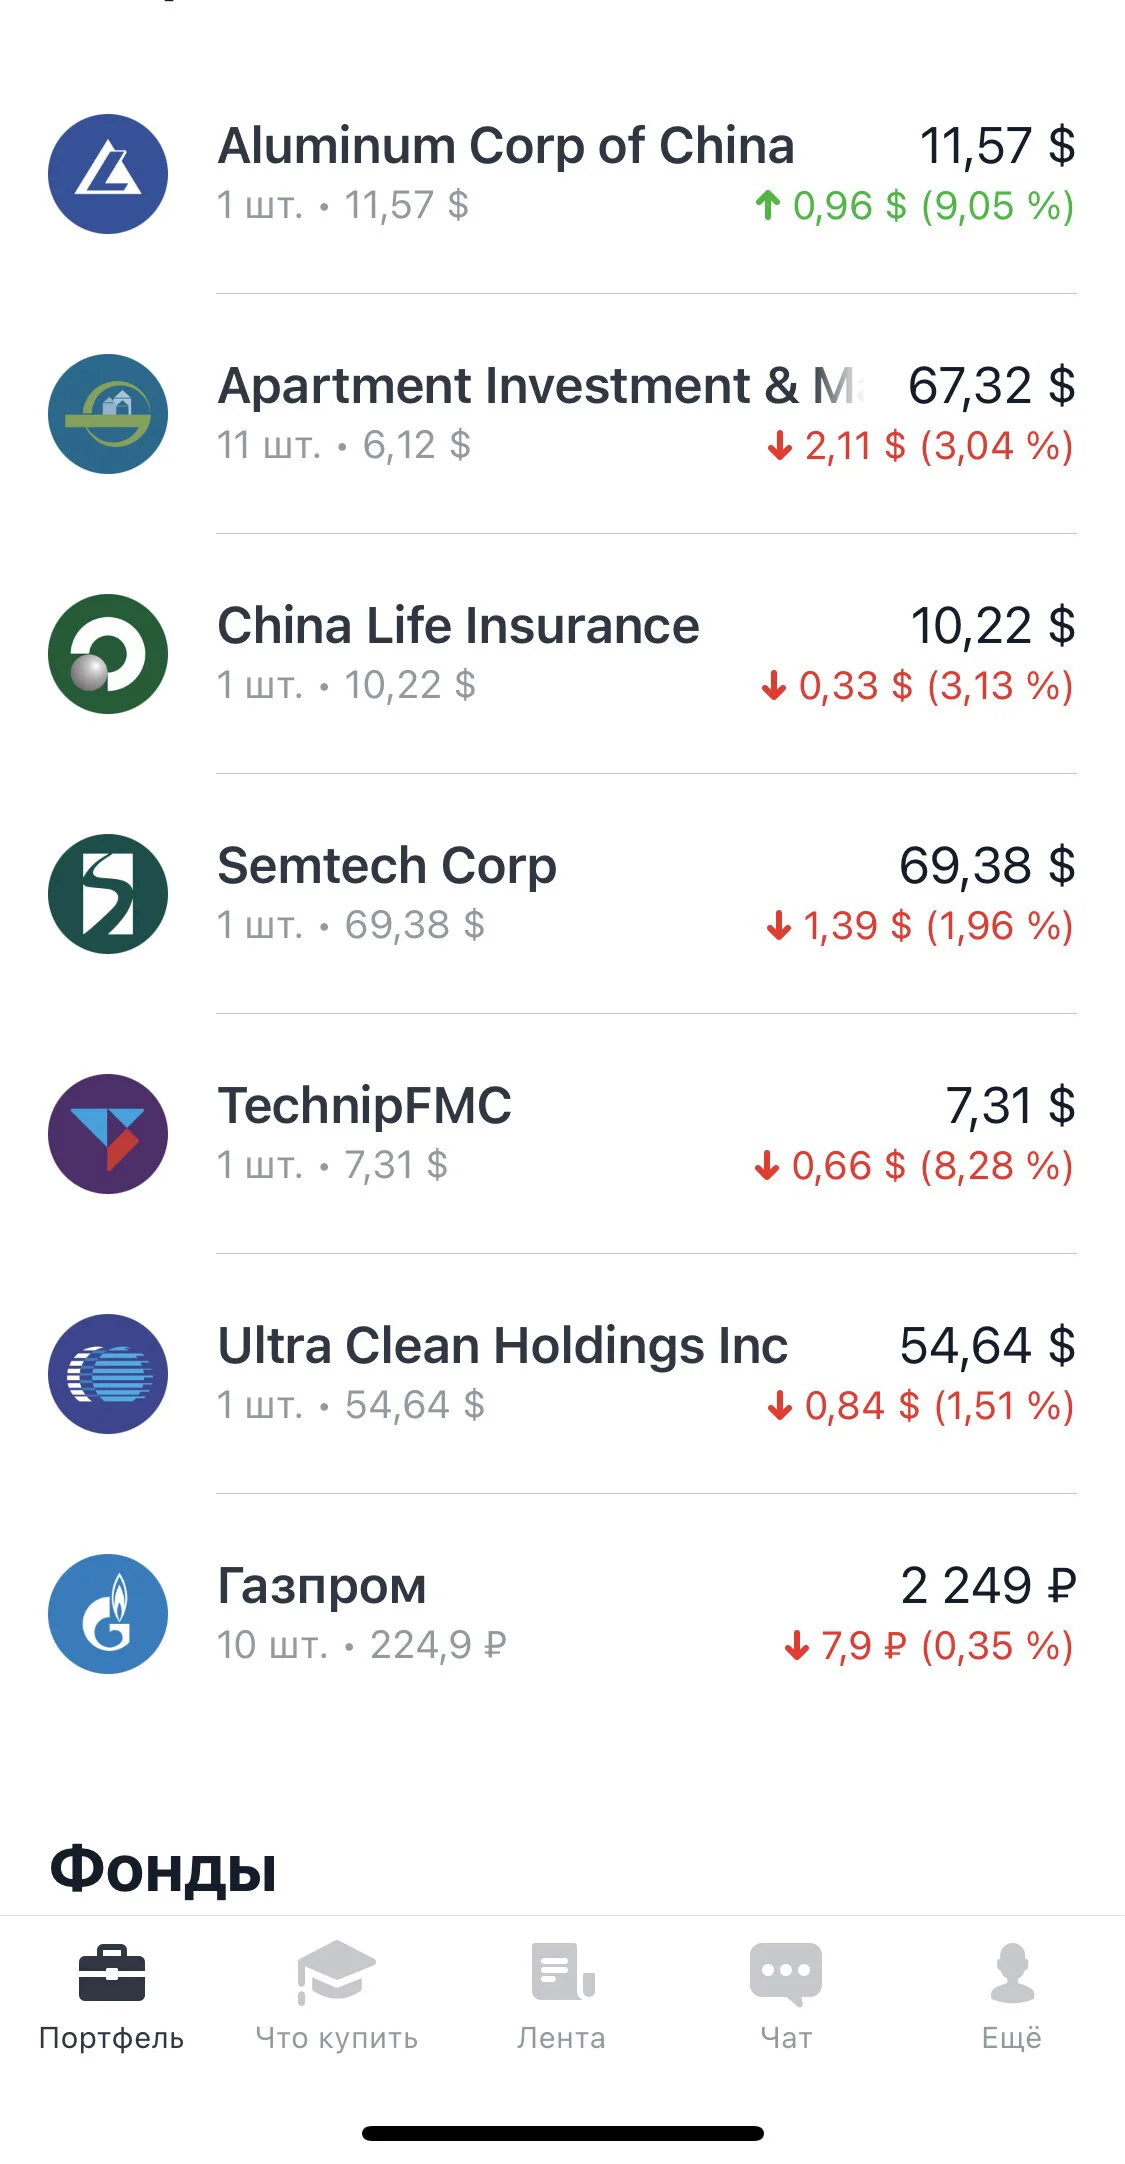Open Aluminum Corp of China position
Viewport: 1125px width, 2164px height.
click(x=562, y=174)
